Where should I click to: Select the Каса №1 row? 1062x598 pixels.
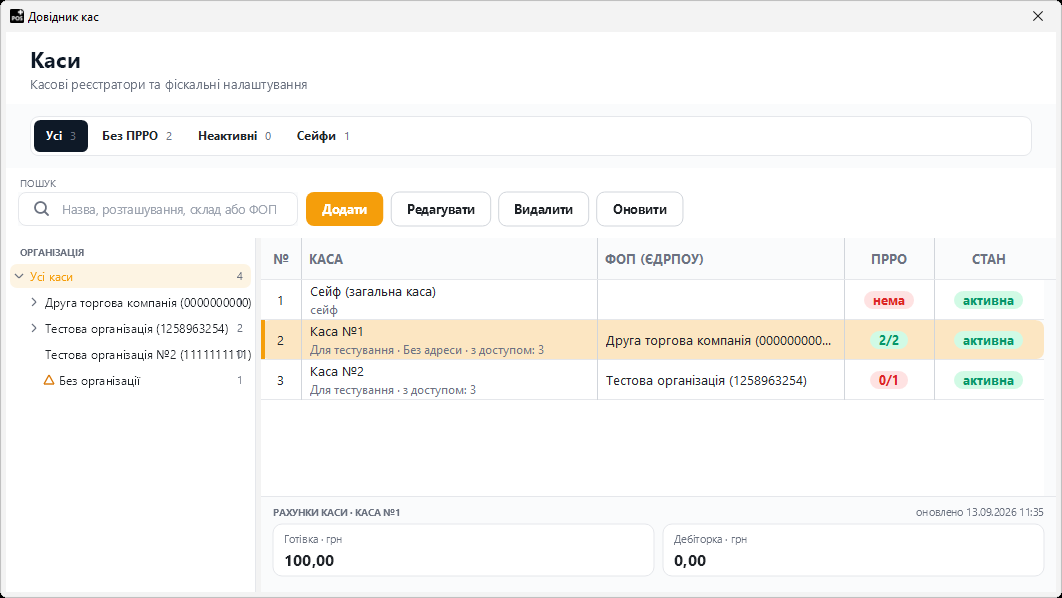click(x=652, y=340)
